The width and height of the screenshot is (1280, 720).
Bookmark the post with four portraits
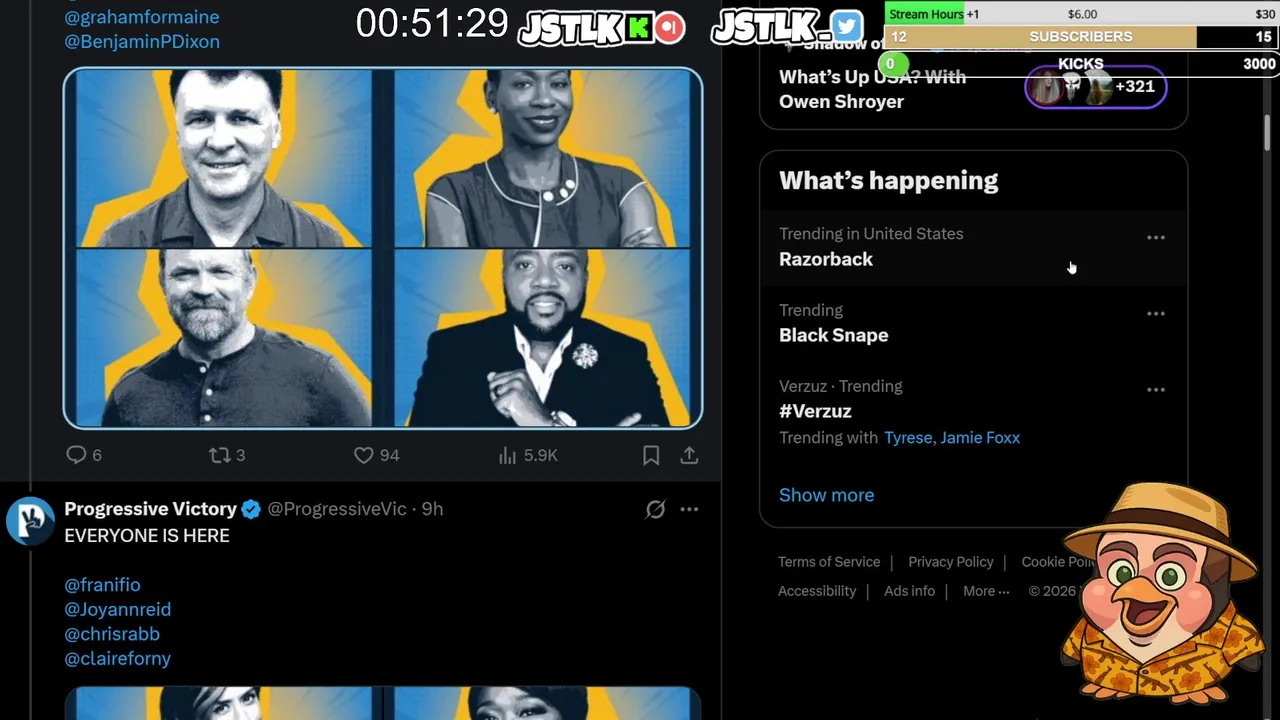[651, 455]
